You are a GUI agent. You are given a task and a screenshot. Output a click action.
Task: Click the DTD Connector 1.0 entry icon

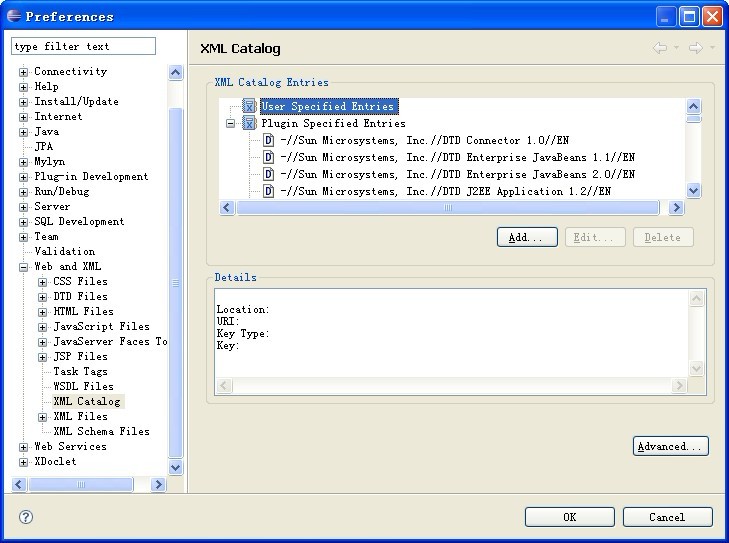coord(268,141)
